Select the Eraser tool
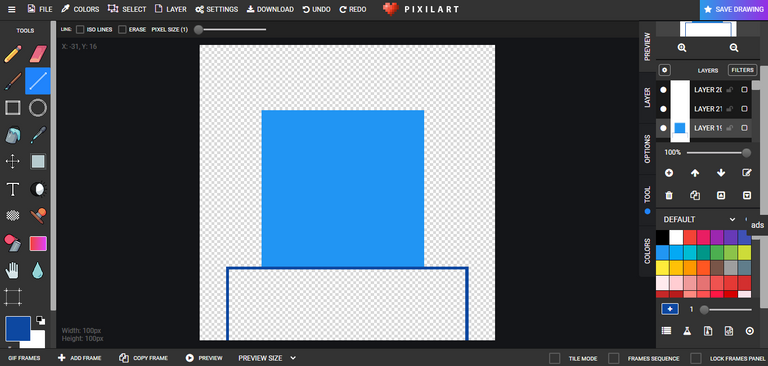768x366 pixels. tap(38, 54)
